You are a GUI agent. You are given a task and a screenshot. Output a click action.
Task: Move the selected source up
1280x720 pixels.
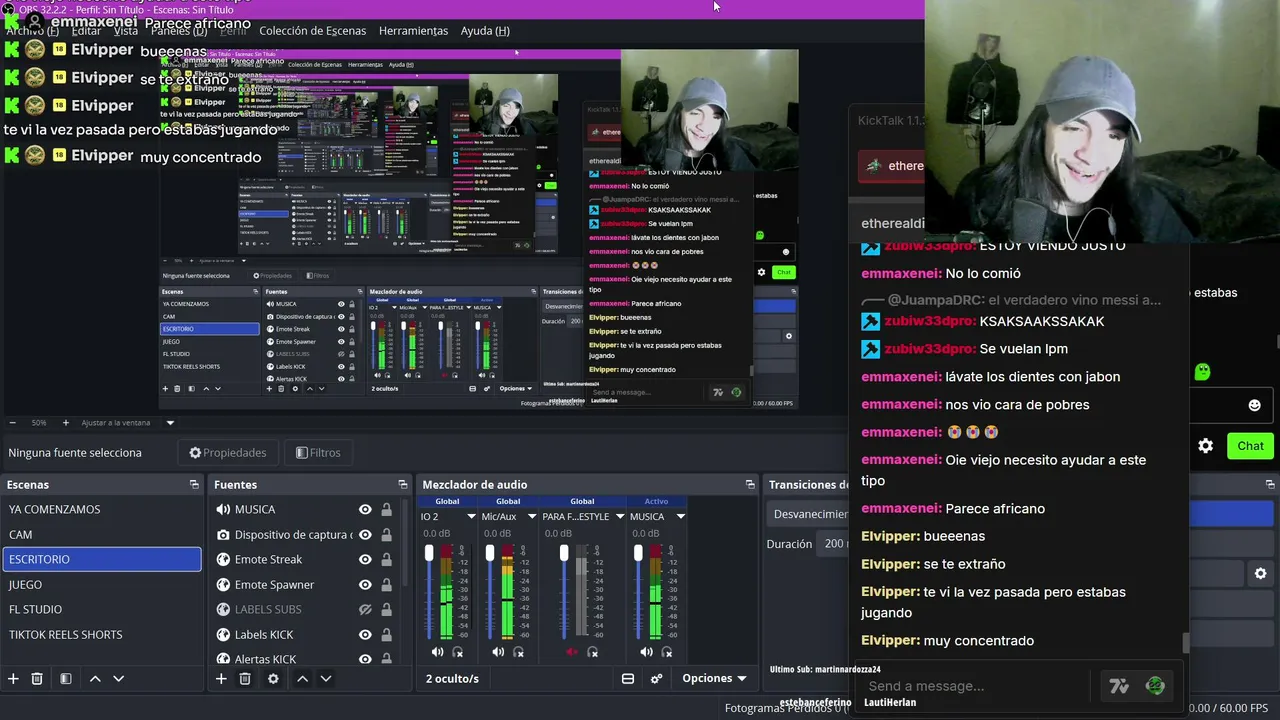pyautogui.click(x=302, y=679)
